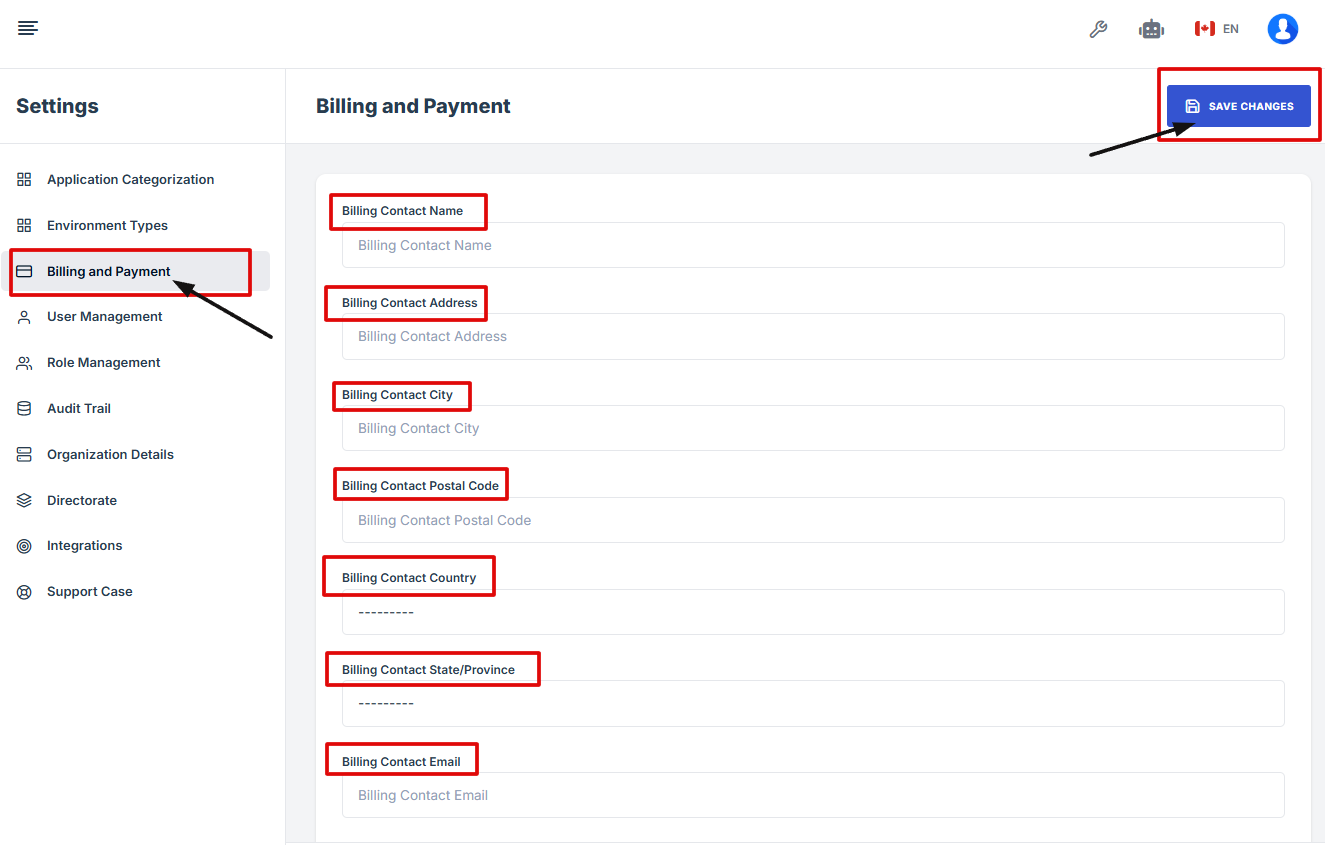Select Organization Details in sidebar
The width and height of the screenshot is (1325, 845).
pyautogui.click(x=110, y=455)
